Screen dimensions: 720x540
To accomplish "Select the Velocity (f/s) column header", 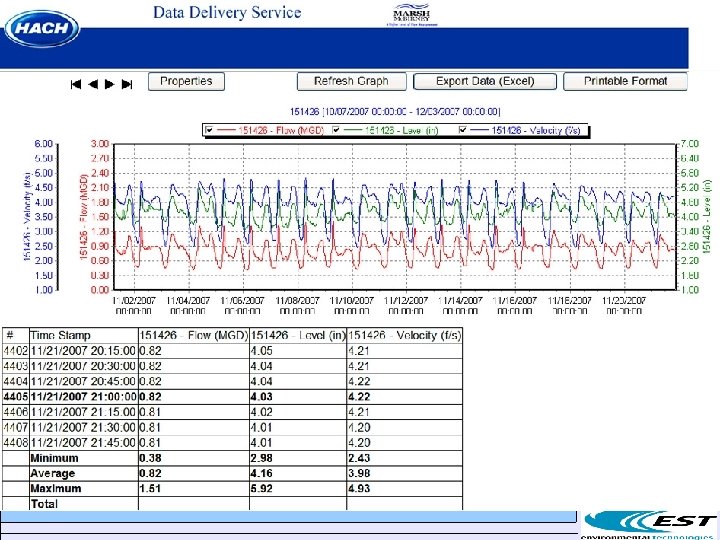I will (405, 335).
